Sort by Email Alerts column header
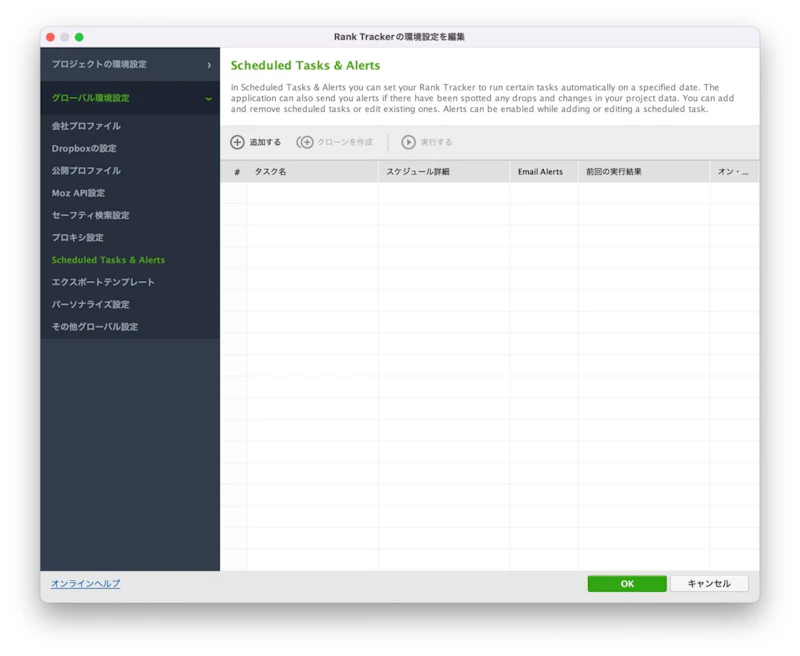 tap(543, 172)
